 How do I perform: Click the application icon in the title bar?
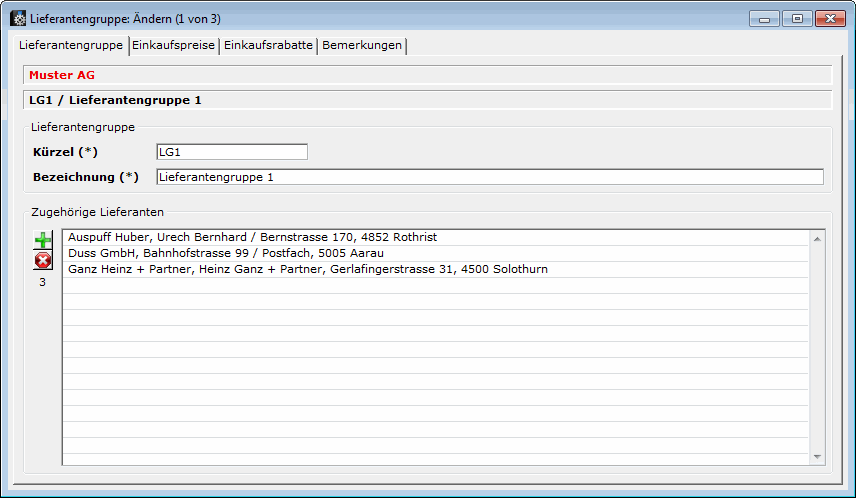[17, 18]
